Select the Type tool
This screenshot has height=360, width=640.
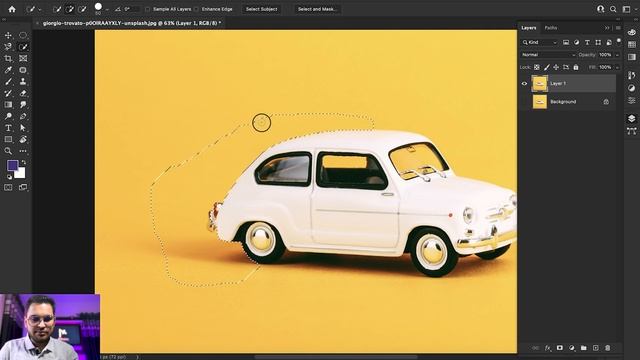coord(8,128)
